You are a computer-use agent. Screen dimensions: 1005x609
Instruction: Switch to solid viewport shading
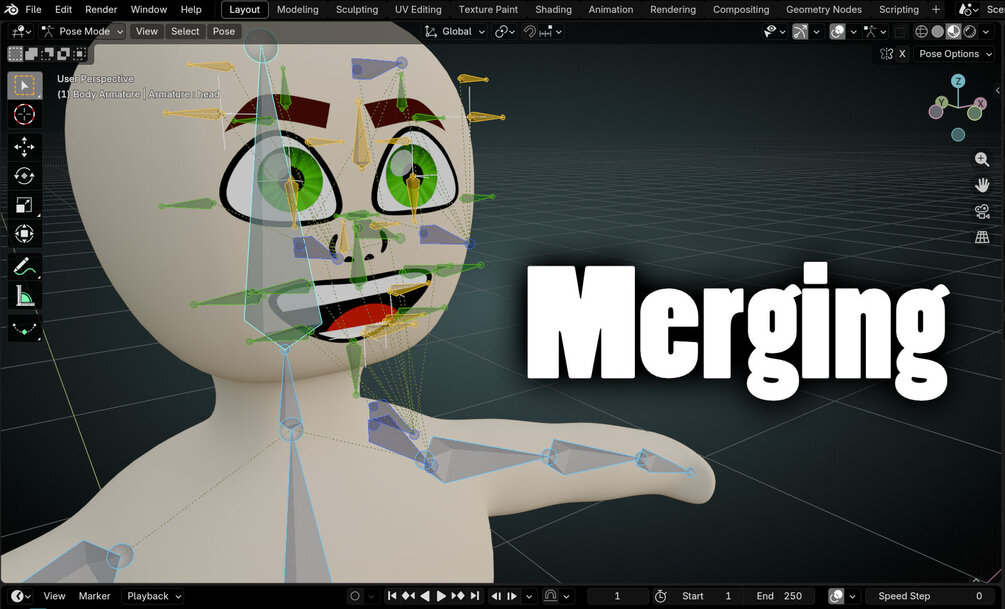click(x=937, y=31)
